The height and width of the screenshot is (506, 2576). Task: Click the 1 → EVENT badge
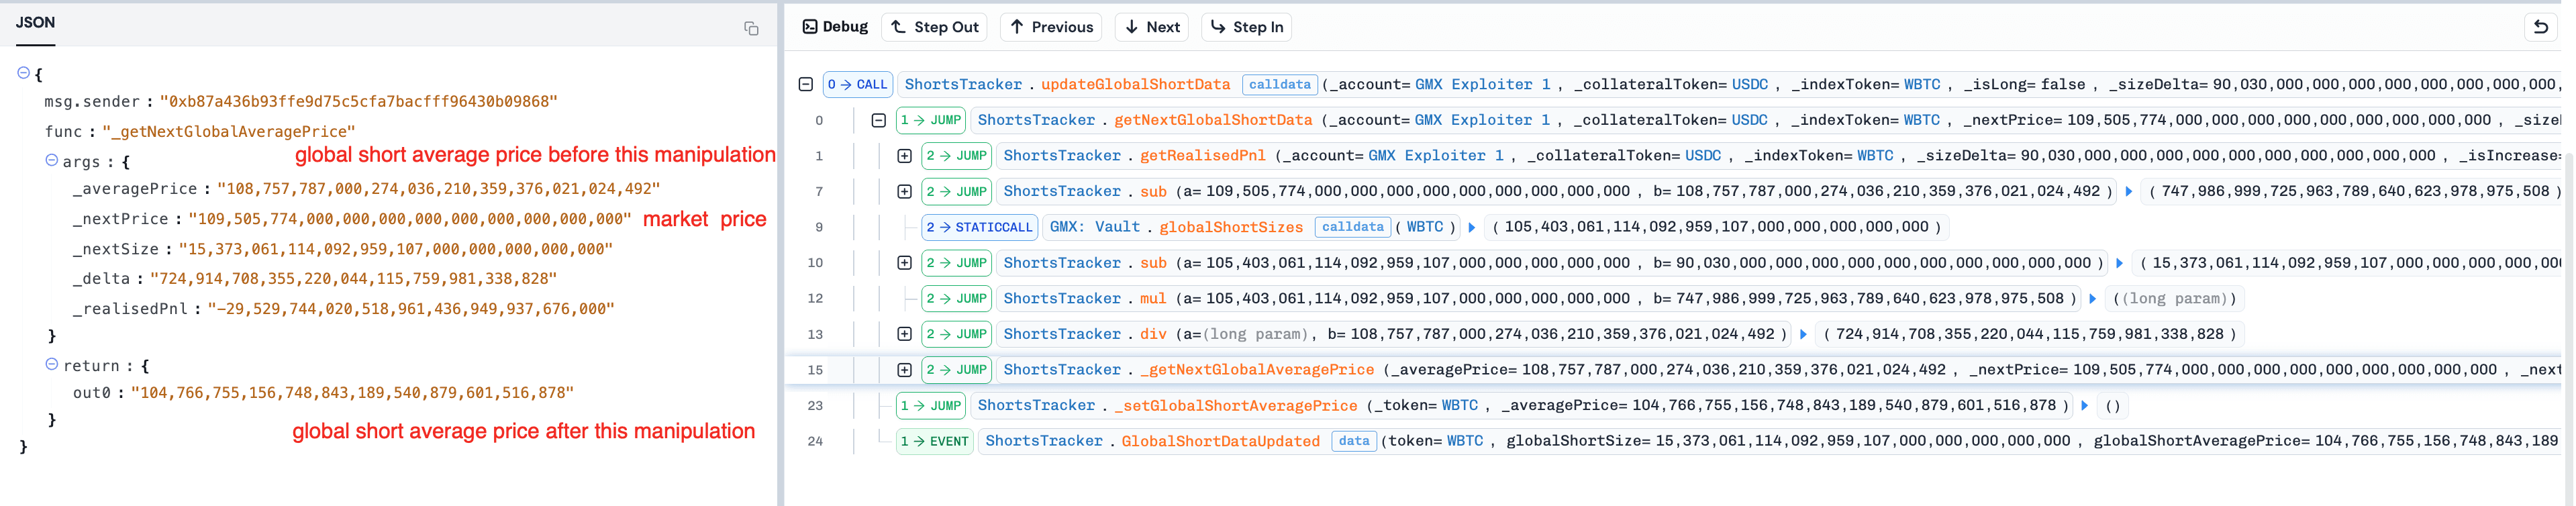934,441
